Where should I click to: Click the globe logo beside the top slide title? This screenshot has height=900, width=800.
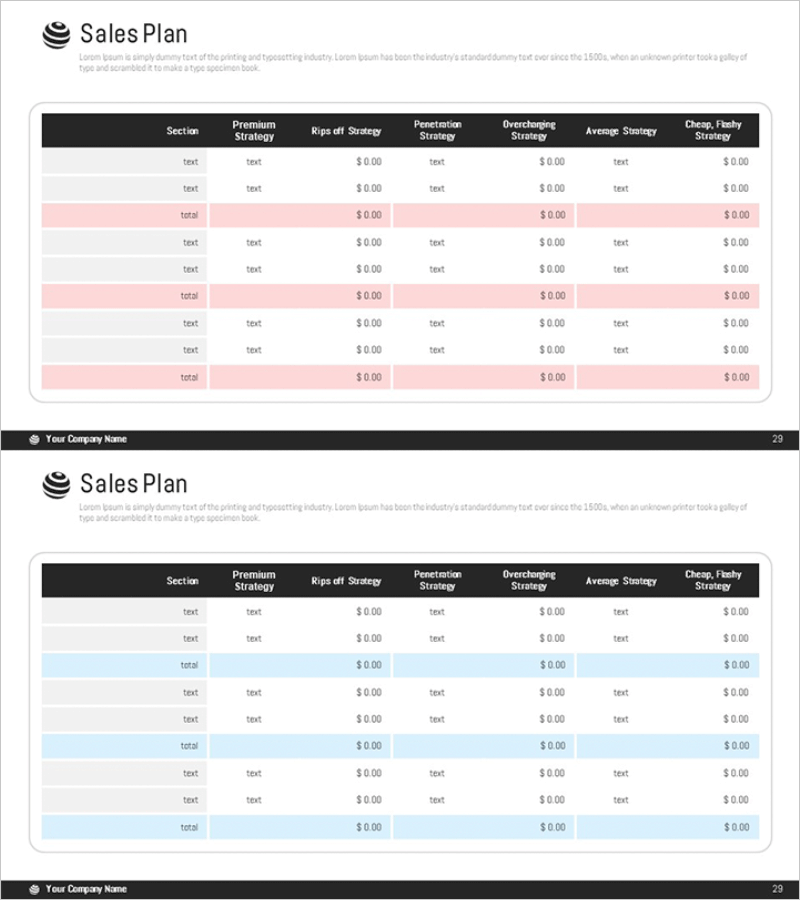point(56,35)
